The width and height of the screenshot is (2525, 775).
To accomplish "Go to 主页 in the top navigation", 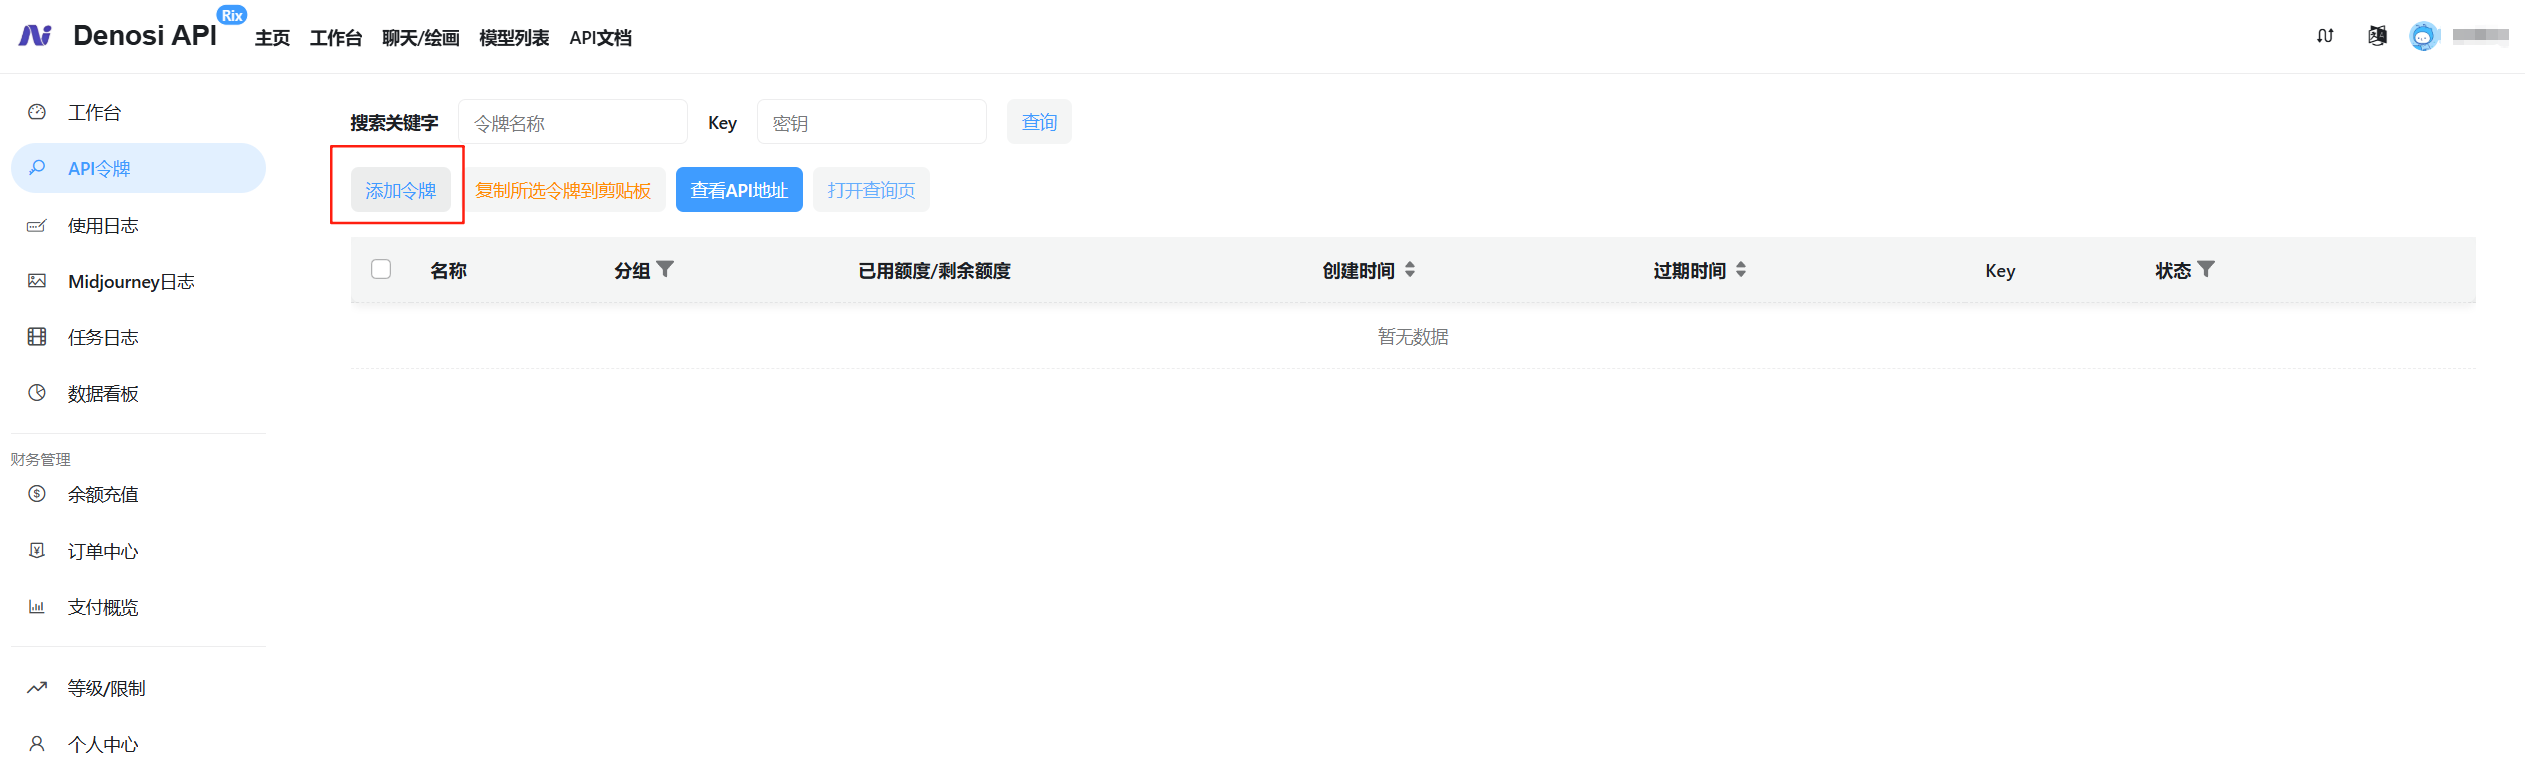I will [x=272, y=38].
